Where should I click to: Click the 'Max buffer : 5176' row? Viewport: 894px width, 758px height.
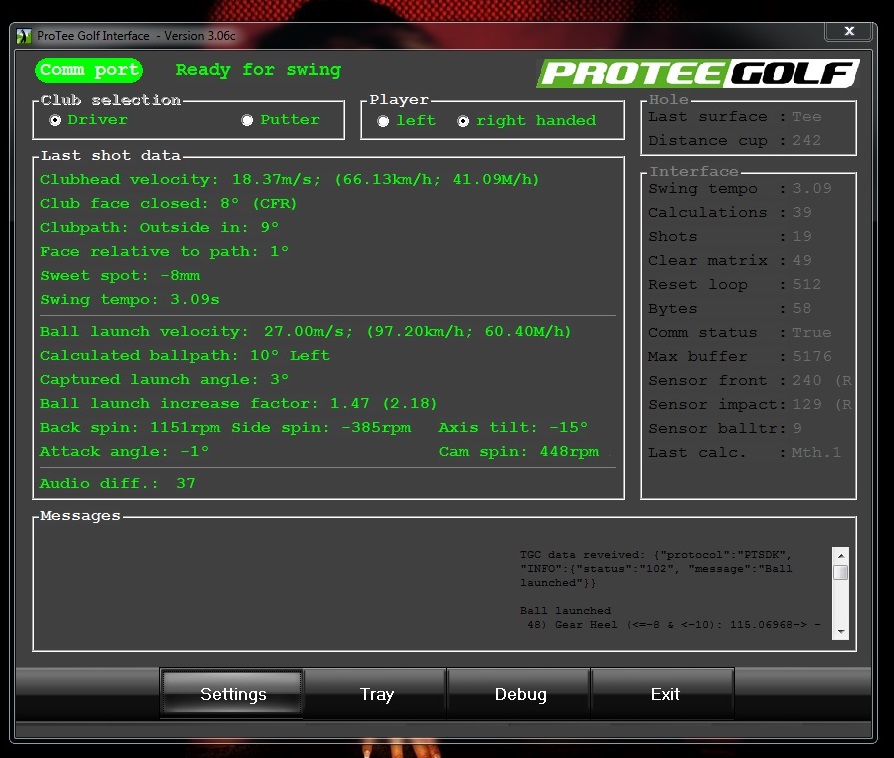point(739,356)
